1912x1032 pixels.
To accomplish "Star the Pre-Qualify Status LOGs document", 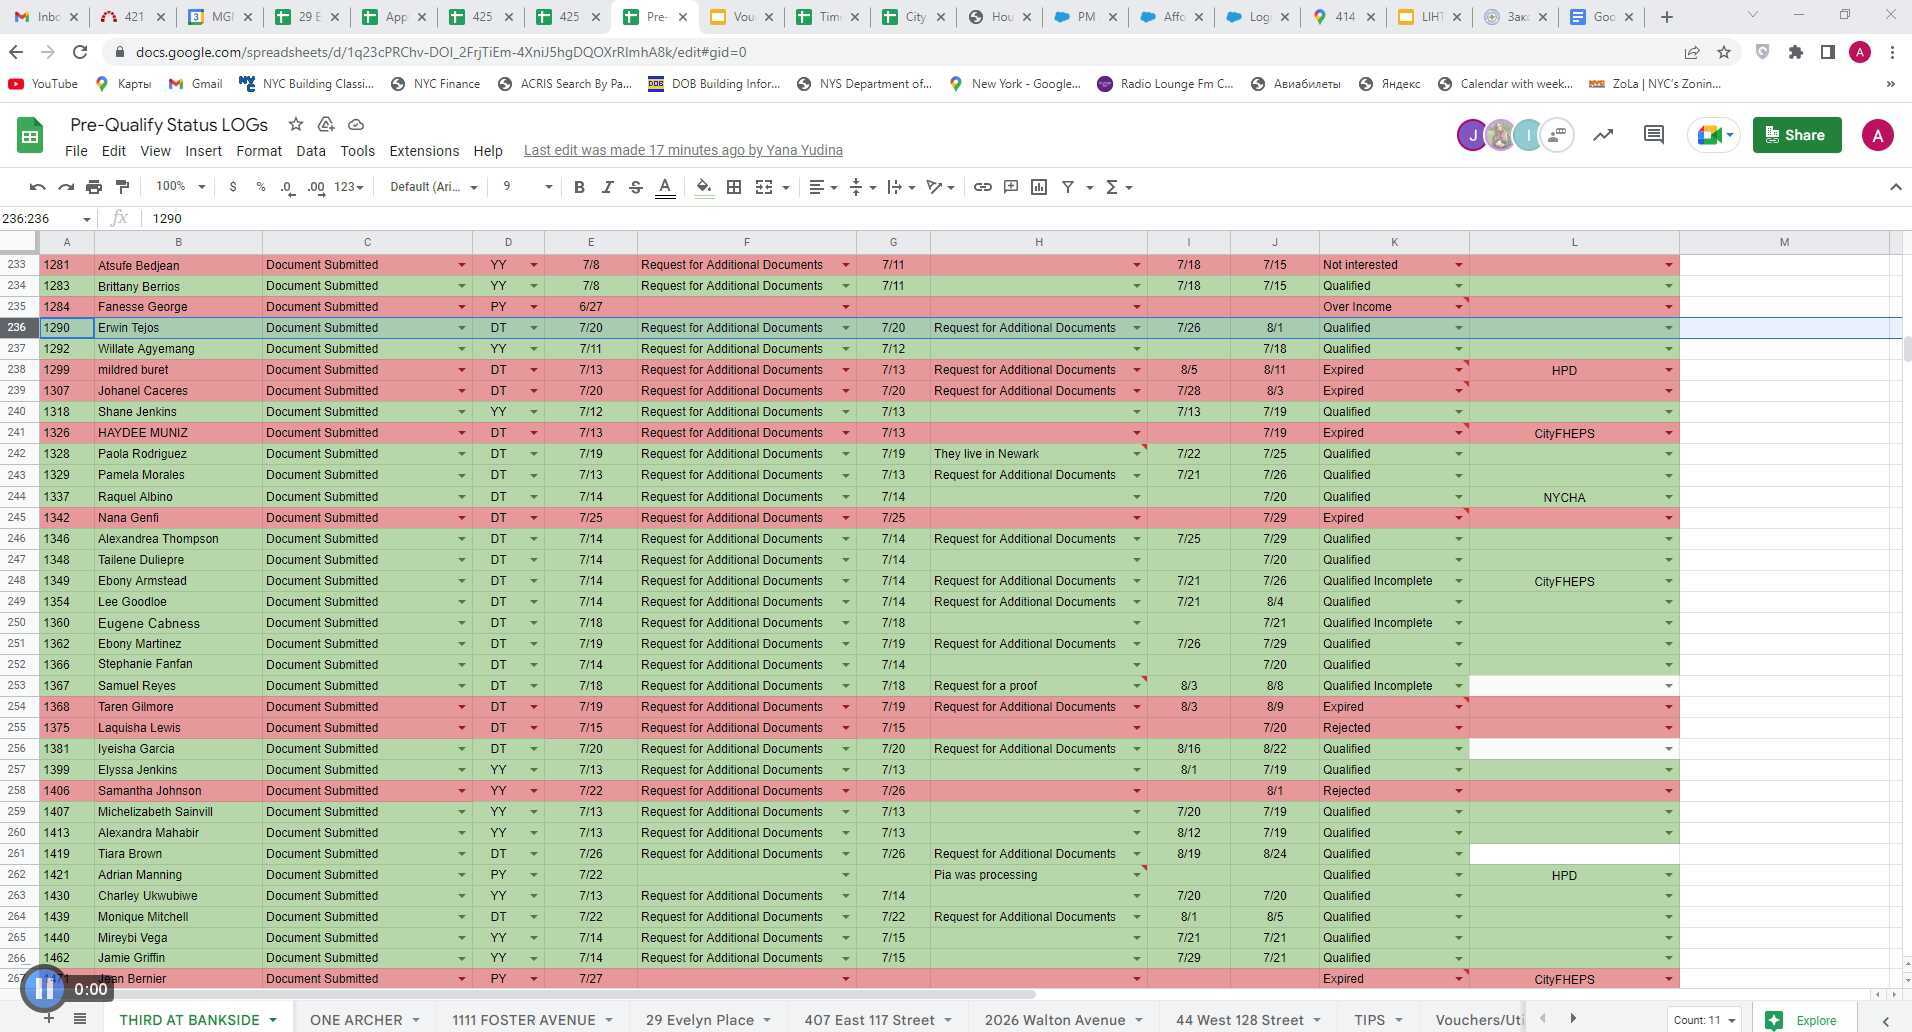I will [295, 124].
